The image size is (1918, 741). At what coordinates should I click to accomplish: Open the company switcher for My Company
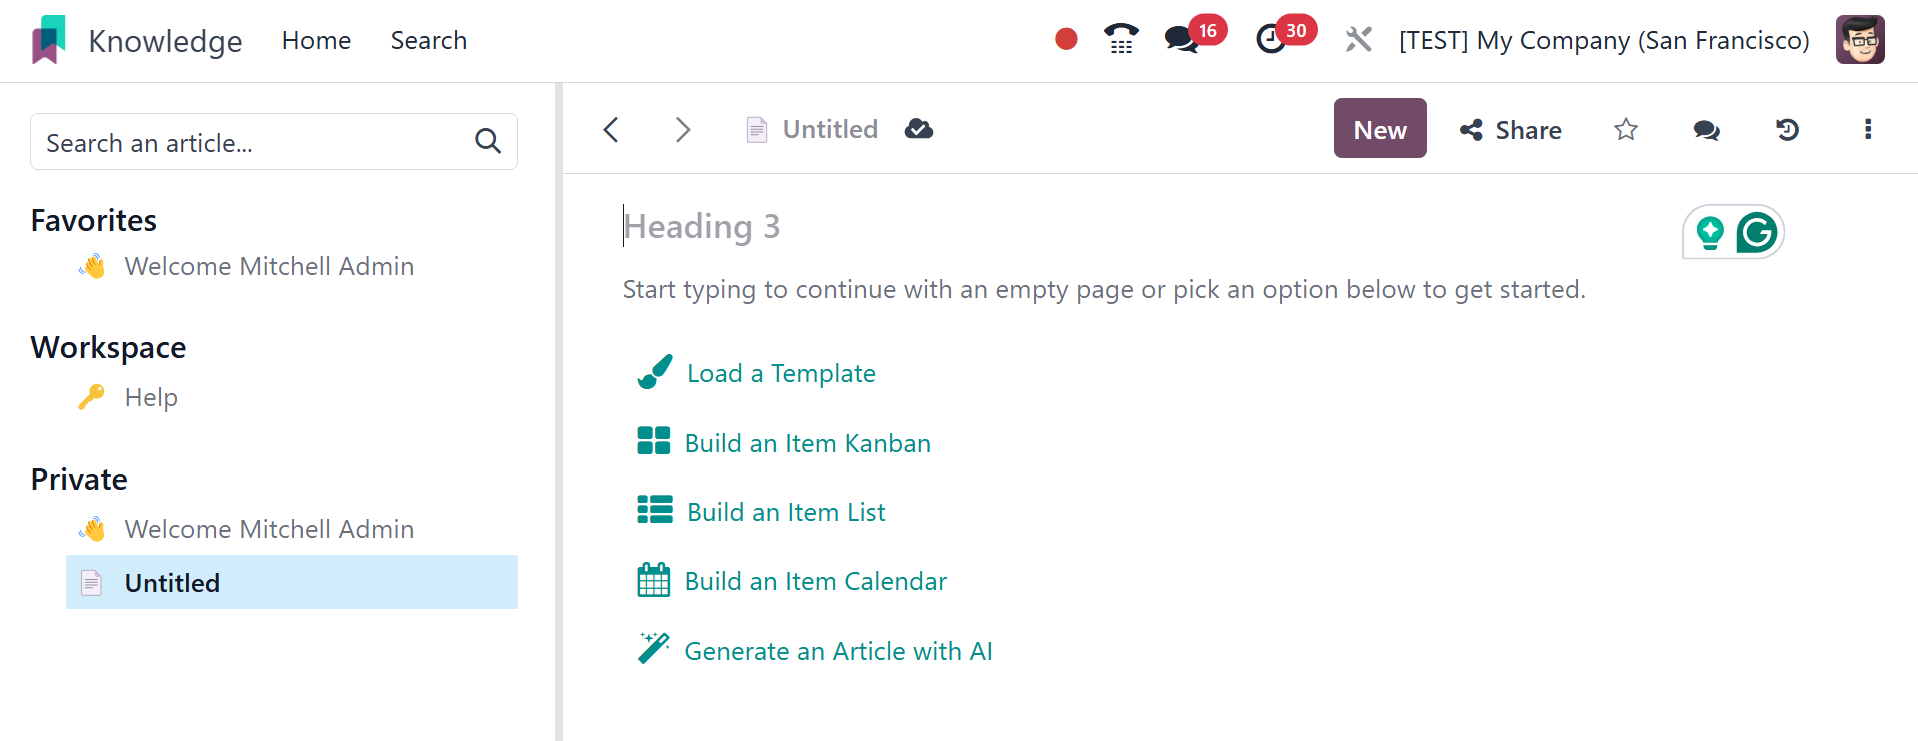(x=1604, y=40)
